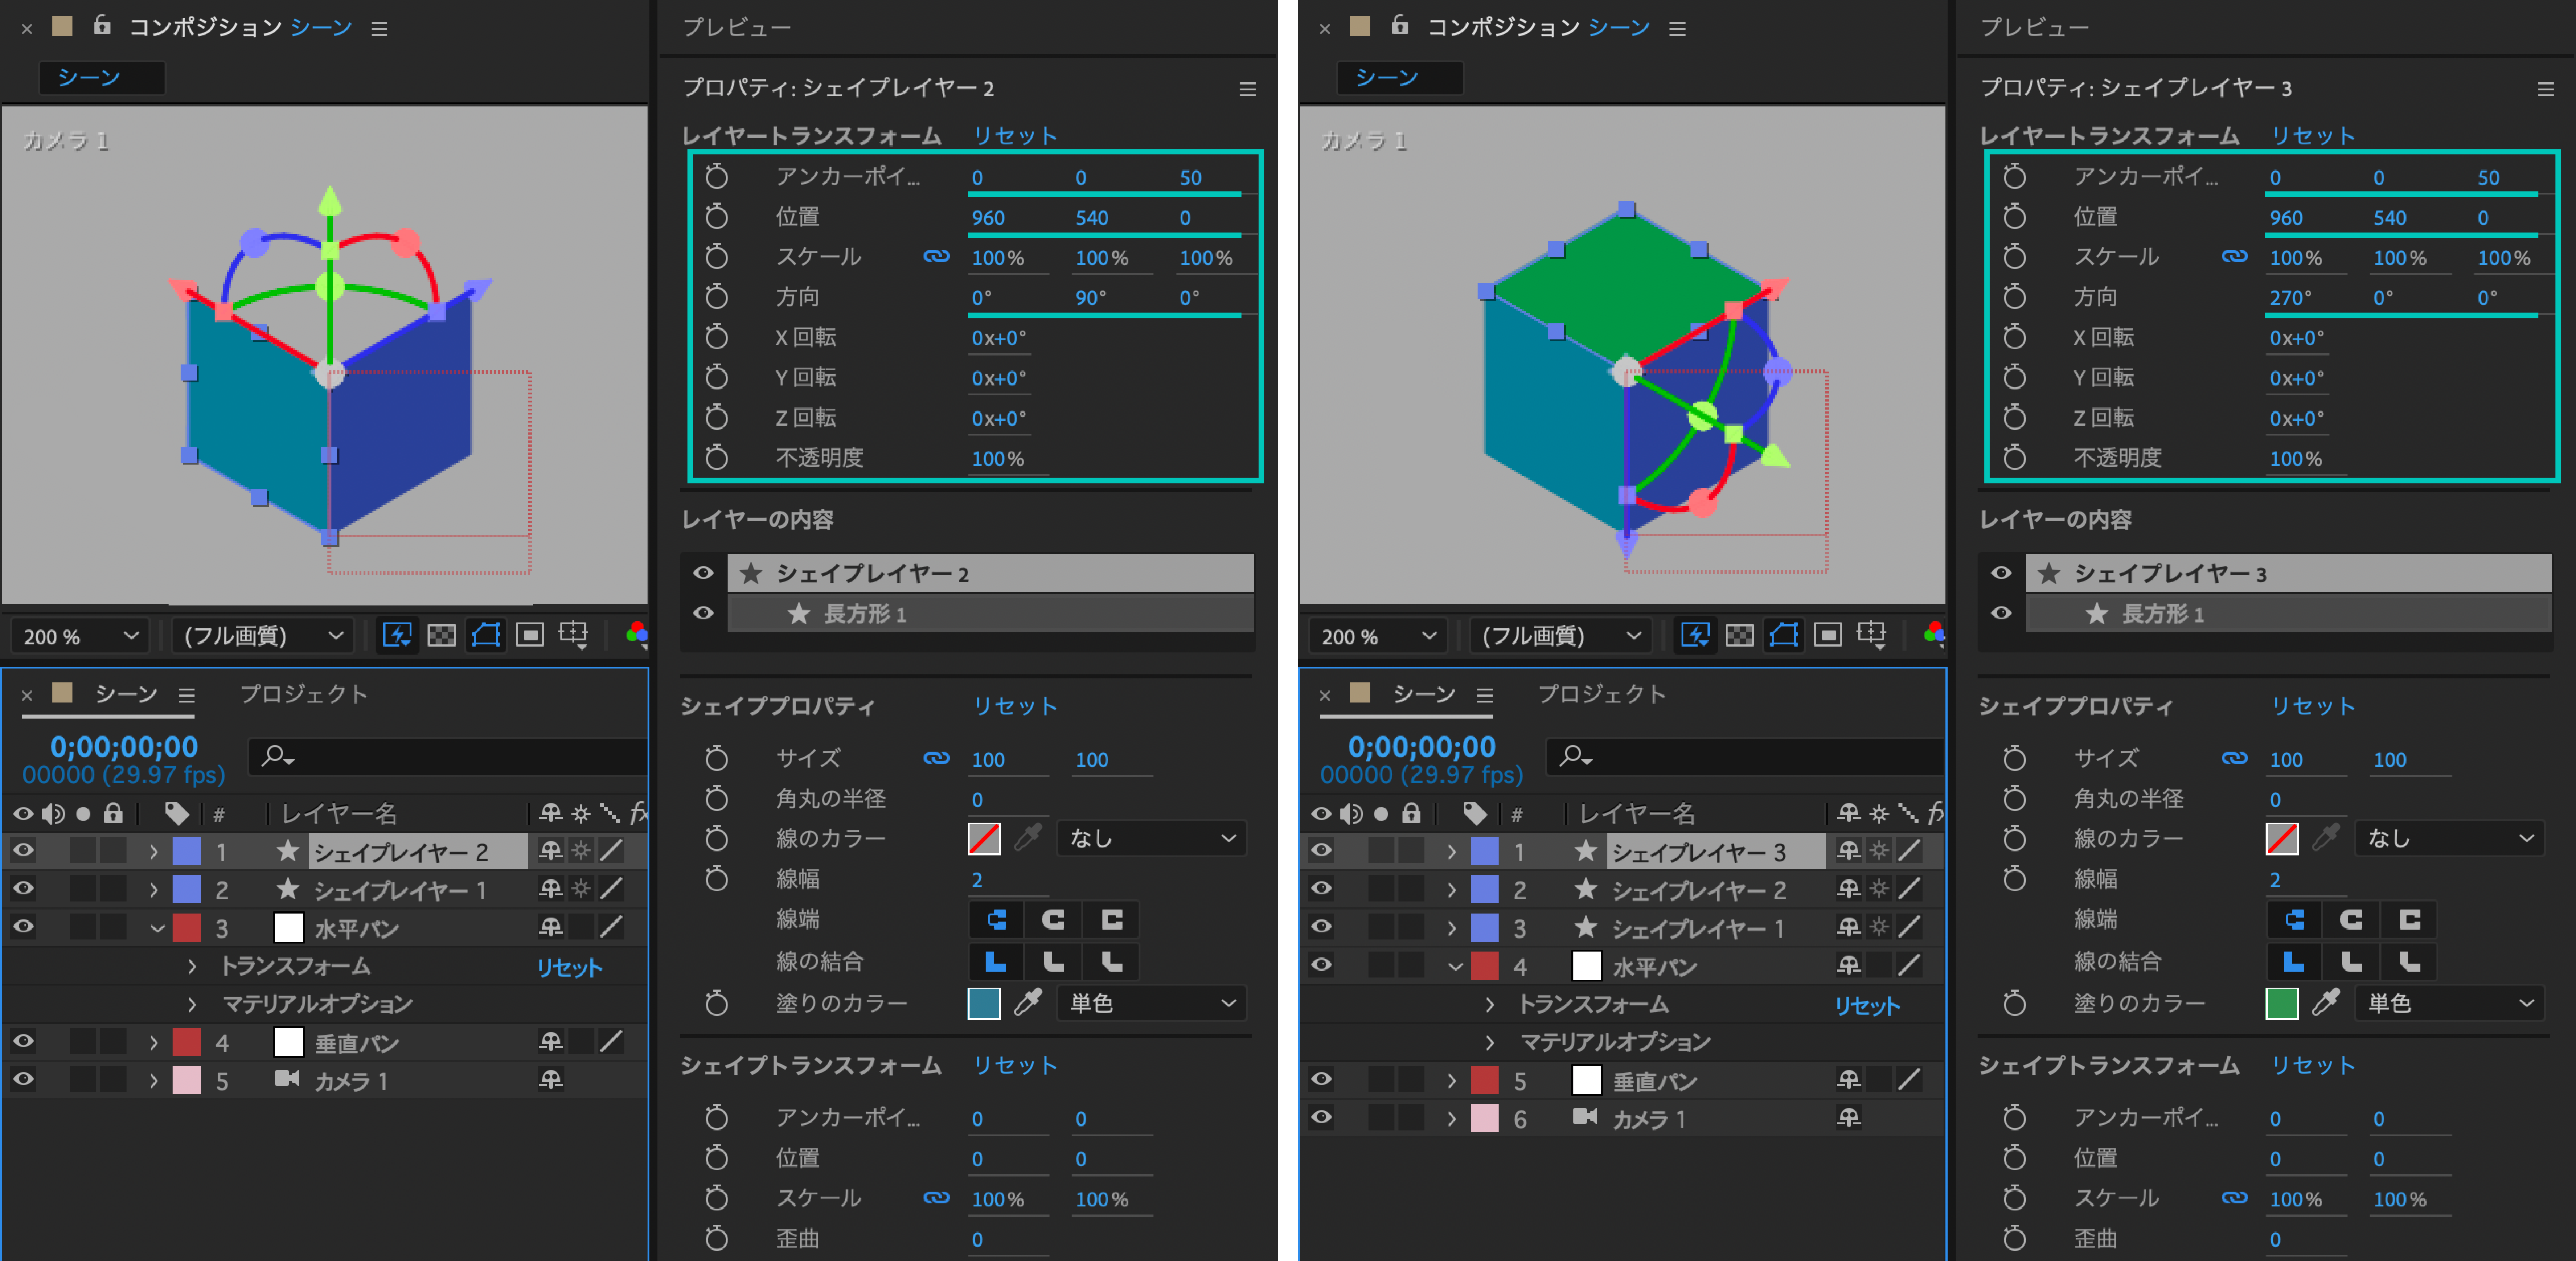The height and width of the screenshot is (1261, 2576).
Task: Select round cap line end in left panel
Action: point(1053,919)
